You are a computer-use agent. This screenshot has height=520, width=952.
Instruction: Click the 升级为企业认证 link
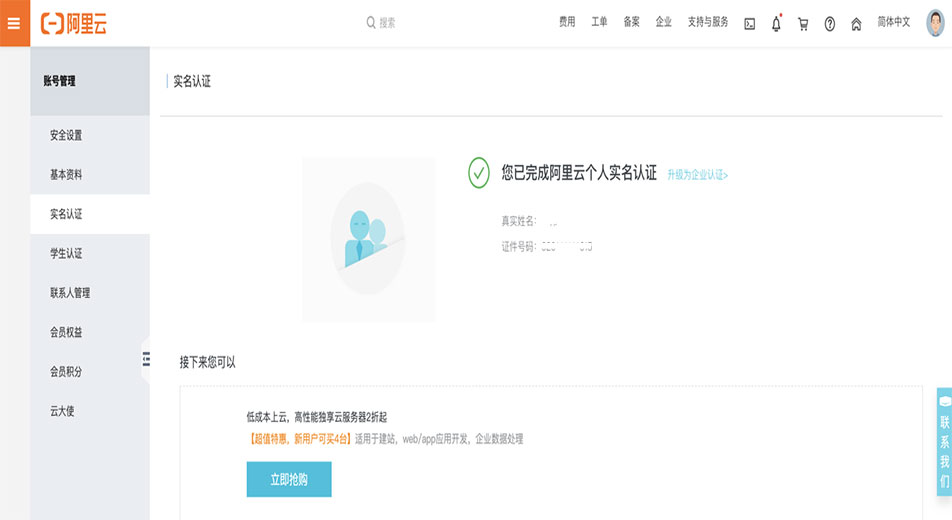[697, 175]
